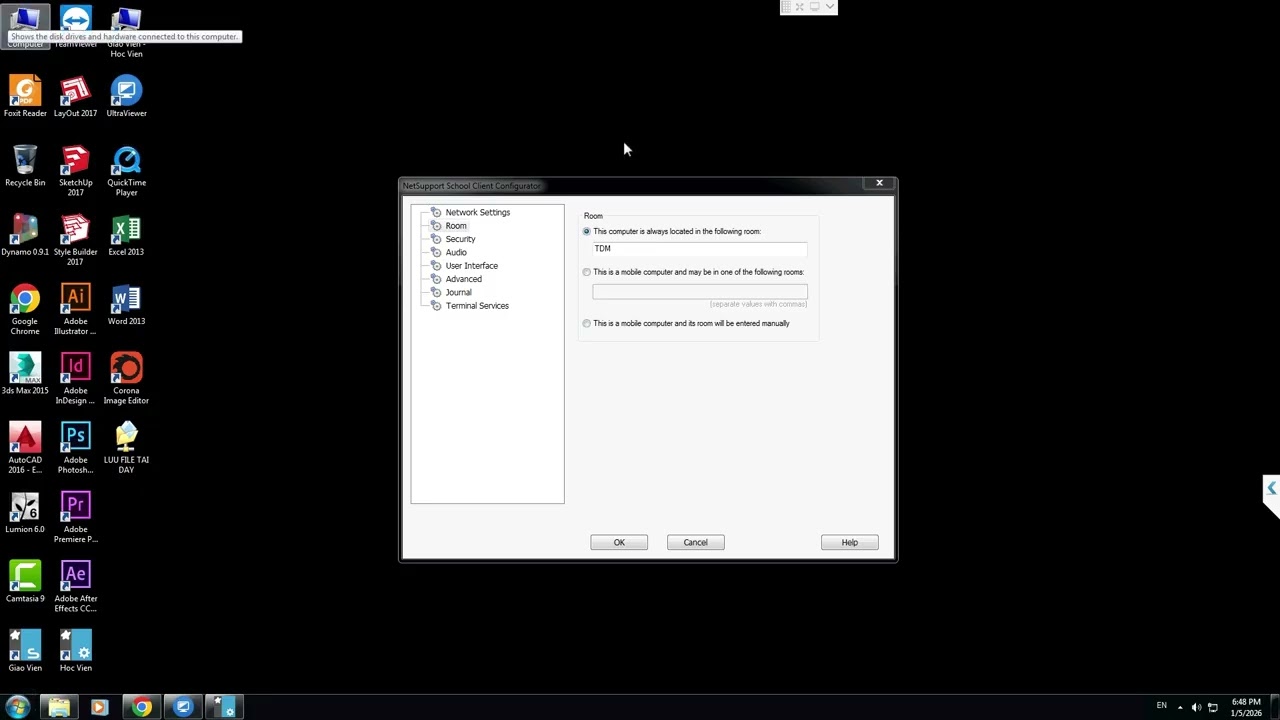Select the AutoCAD 2016 desktop shortcut
The image size is (1280, 720).
pyautogui.click(x=25, y=448)
